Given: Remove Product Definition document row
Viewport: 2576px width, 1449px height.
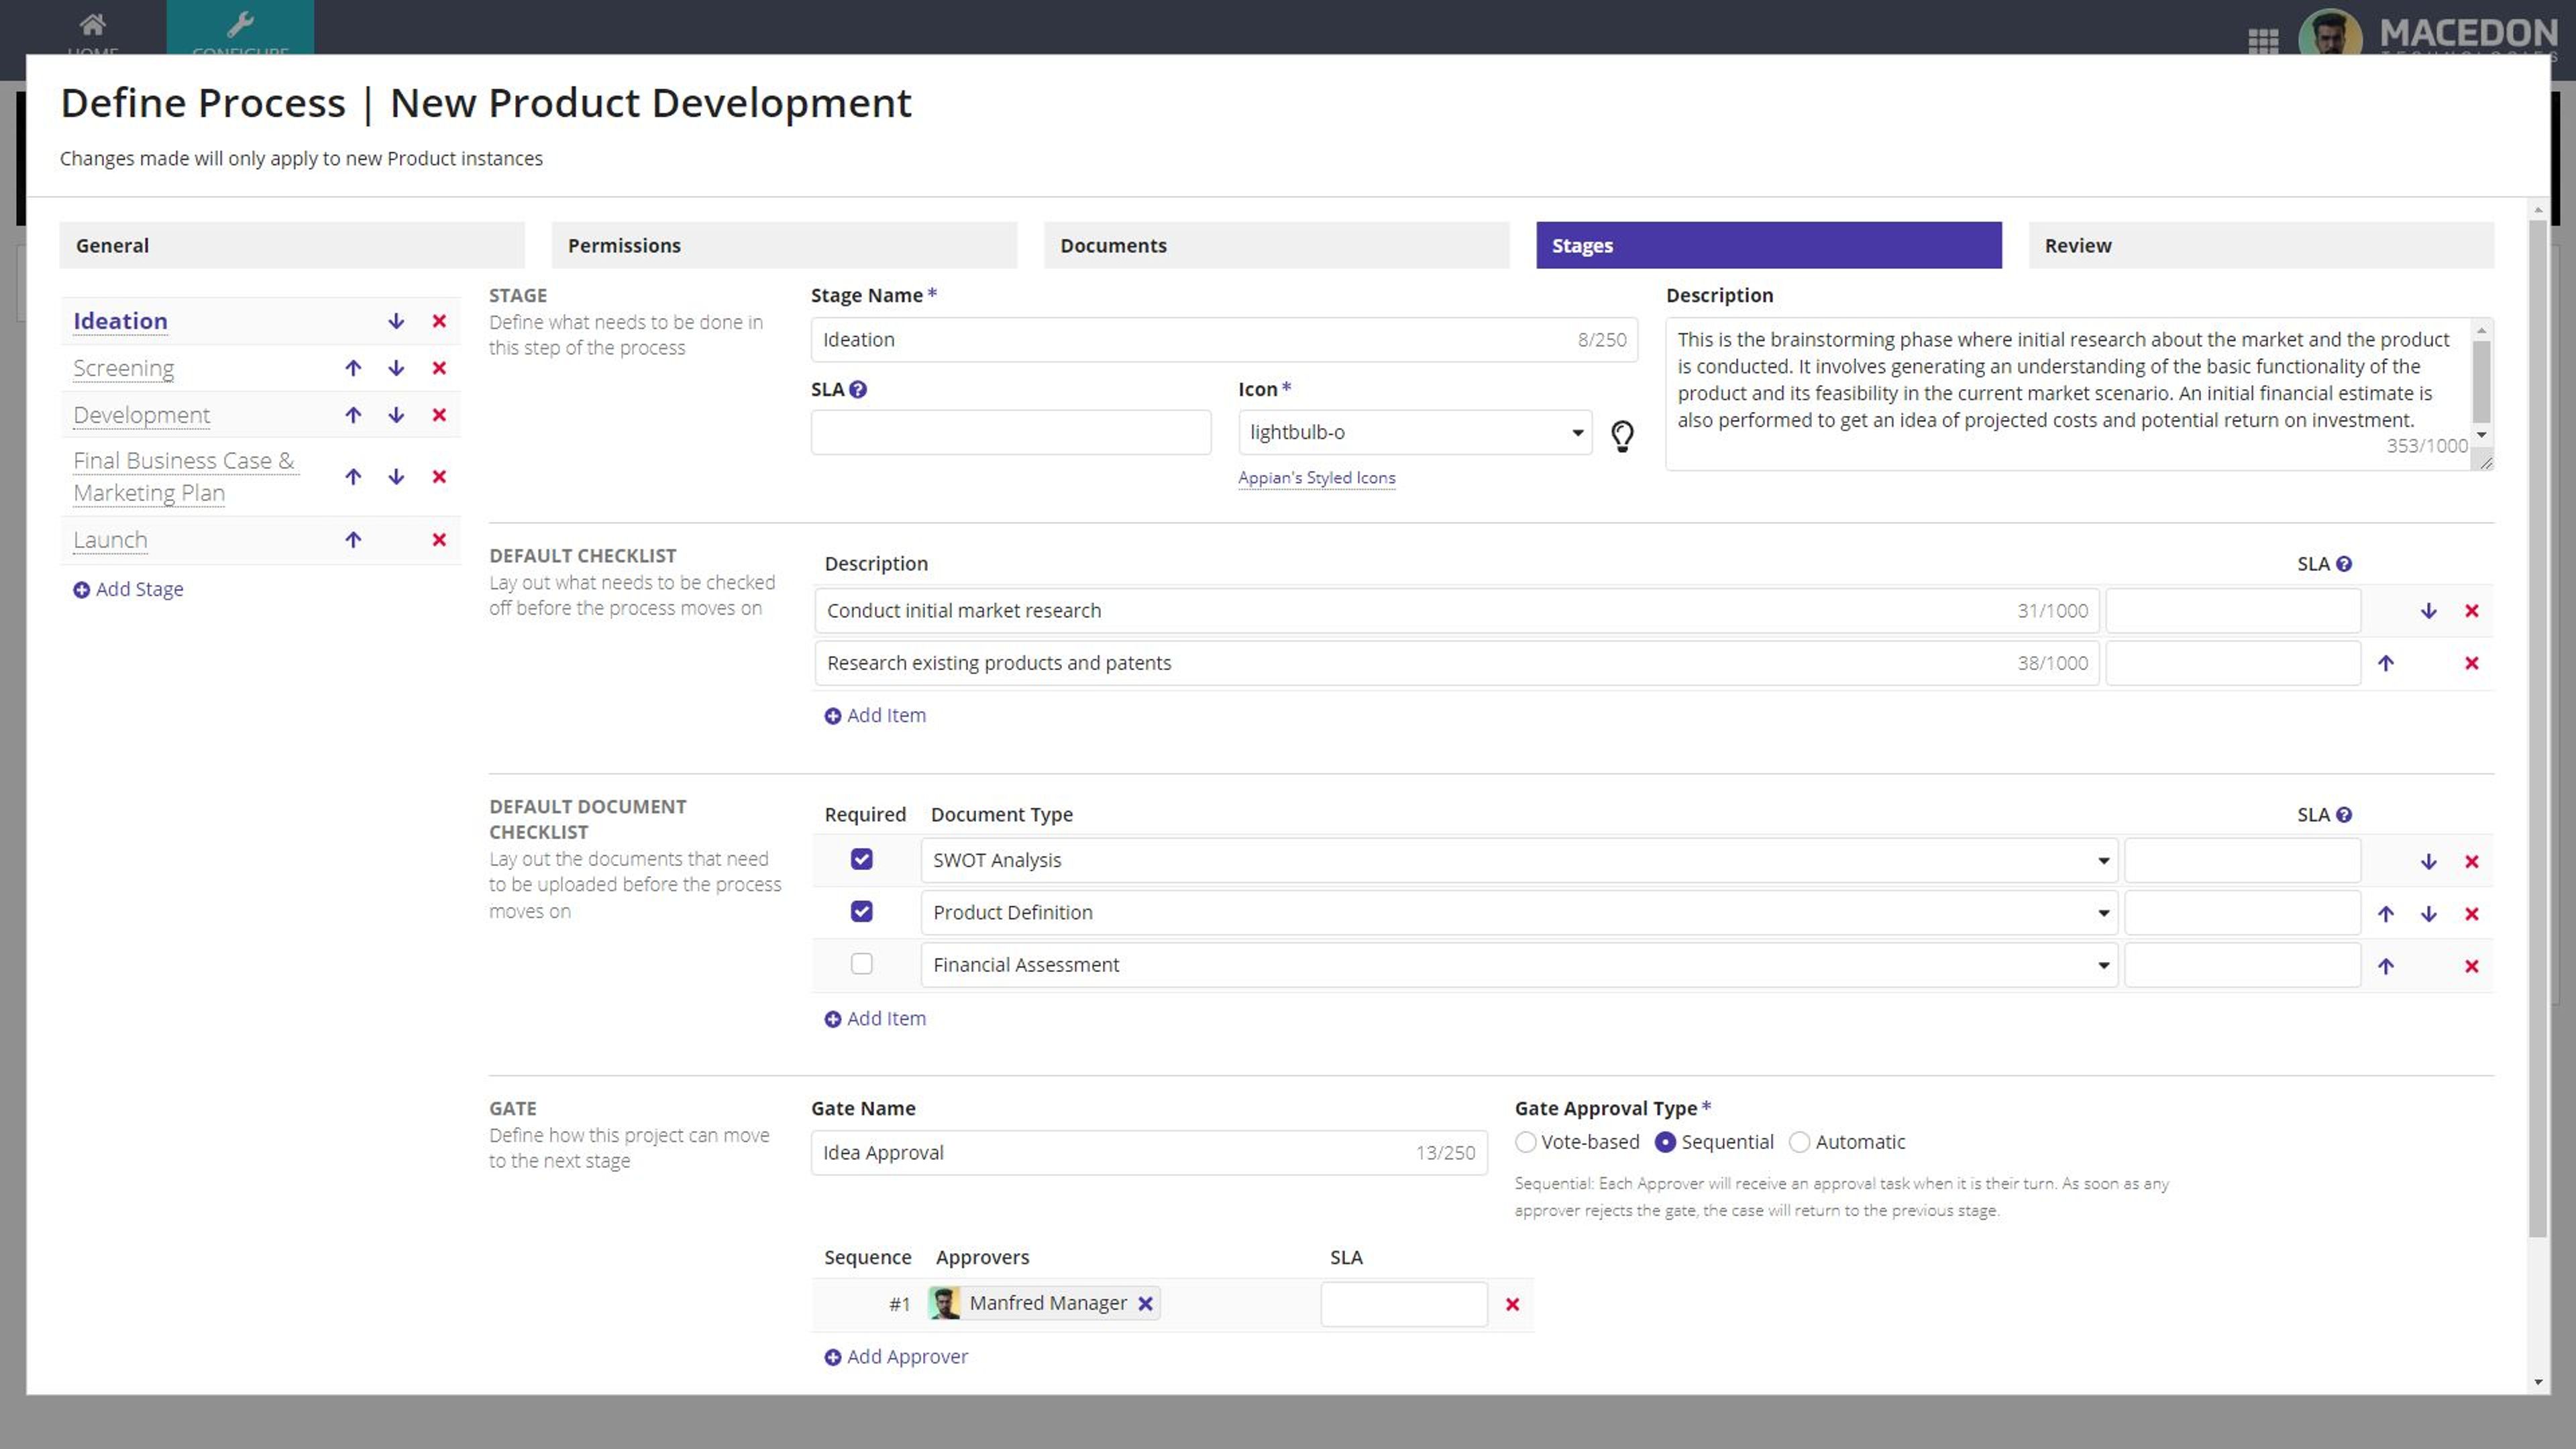Looking at the screenshot, I should (2472, 914).
